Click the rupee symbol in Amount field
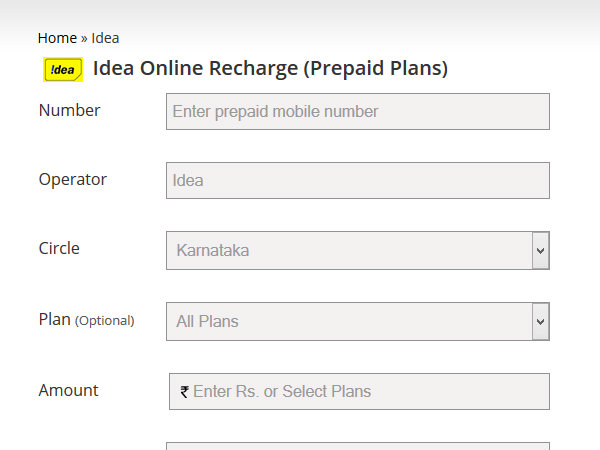 pos(184,392)
